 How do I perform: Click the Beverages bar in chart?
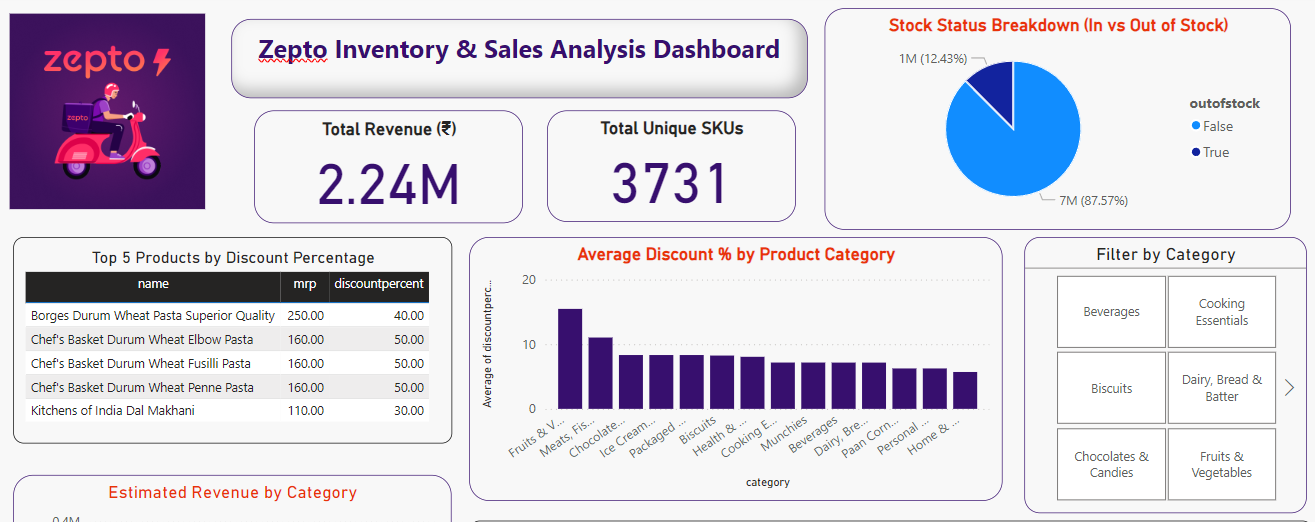[844, 386]
